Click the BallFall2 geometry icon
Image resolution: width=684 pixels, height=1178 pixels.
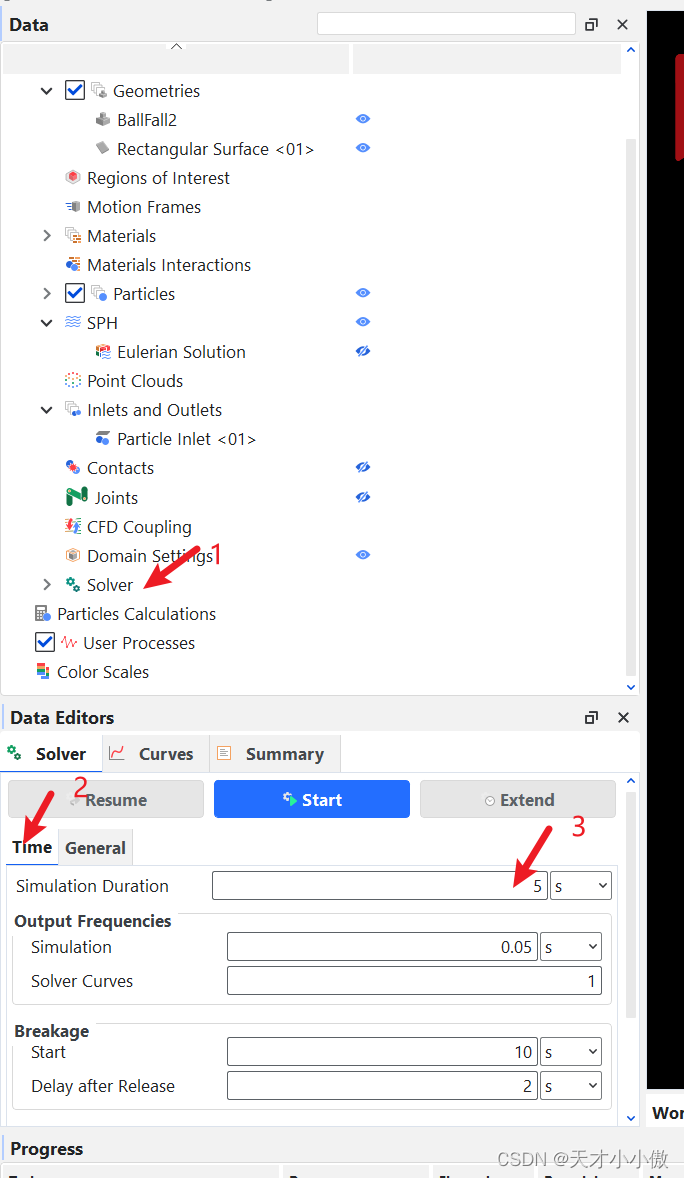click(x=103, y=119)
